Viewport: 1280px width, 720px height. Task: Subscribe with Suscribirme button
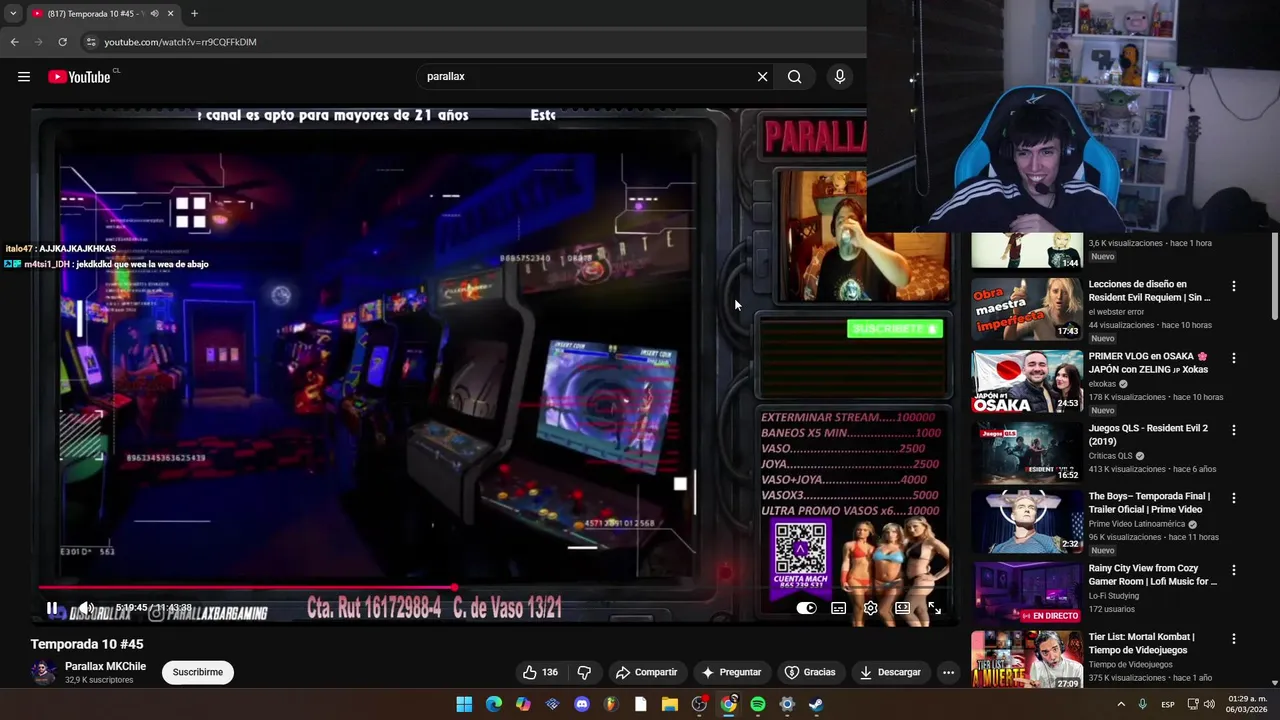tap(198, 672)
